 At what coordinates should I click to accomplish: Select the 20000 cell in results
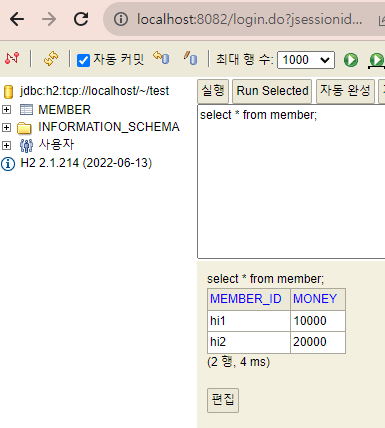click(x=318, y=342)
